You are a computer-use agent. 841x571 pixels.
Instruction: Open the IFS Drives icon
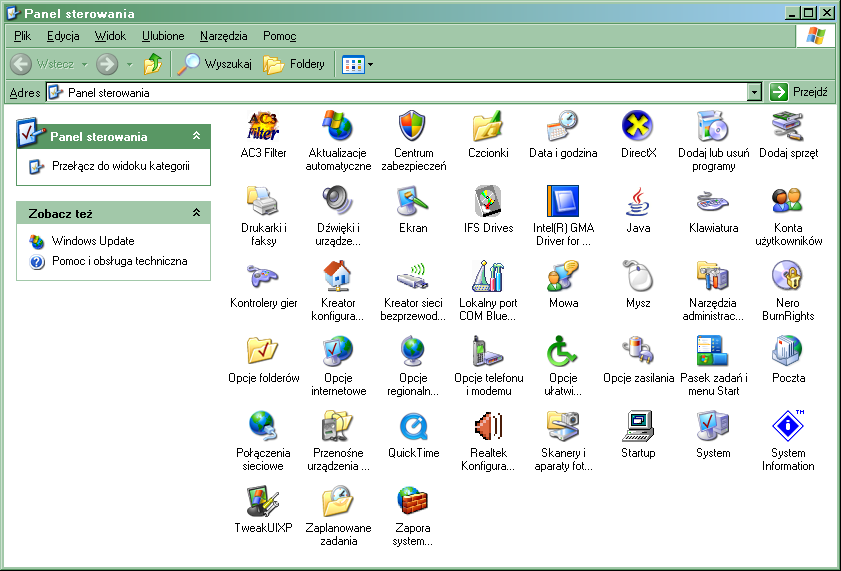click(488, 203)
